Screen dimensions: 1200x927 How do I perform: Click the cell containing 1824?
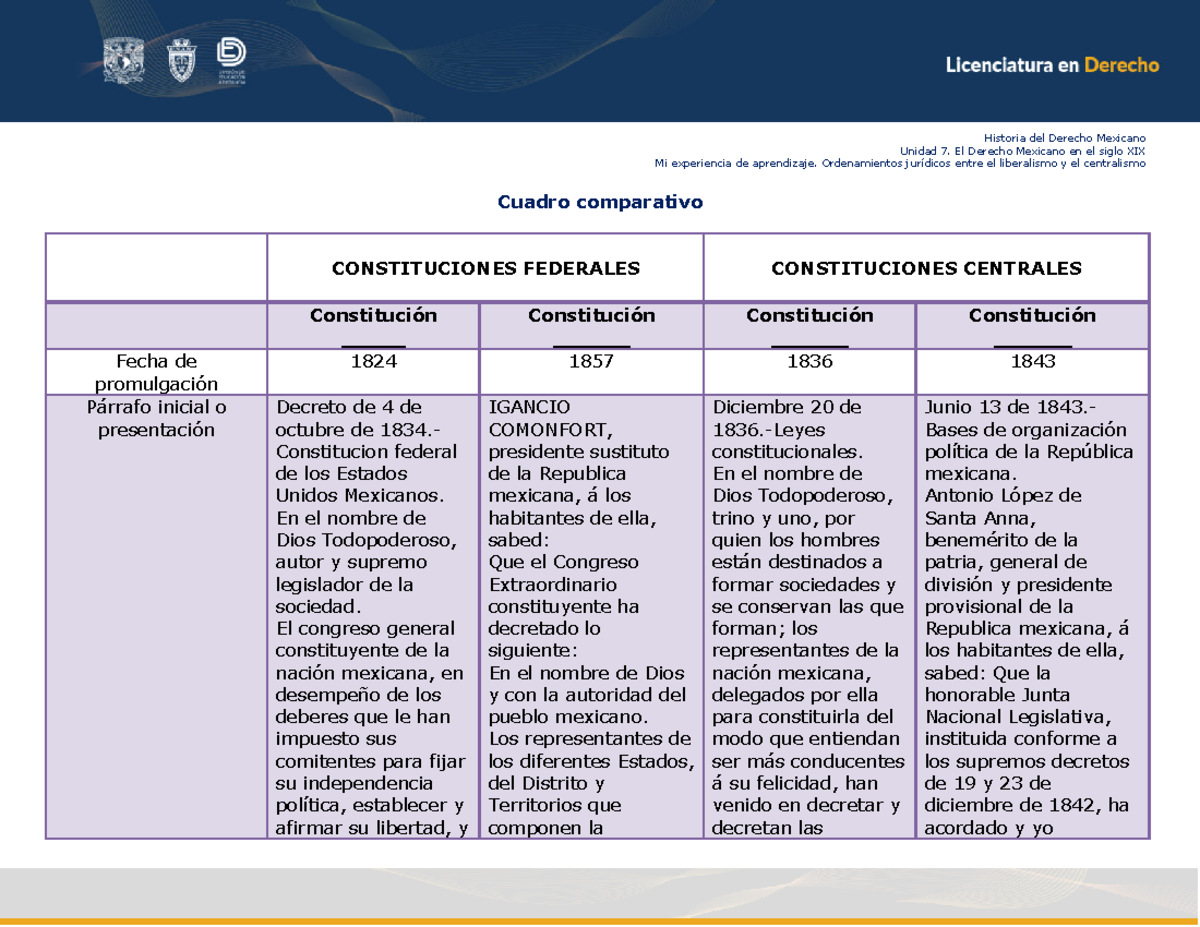(x=374, y=363)
